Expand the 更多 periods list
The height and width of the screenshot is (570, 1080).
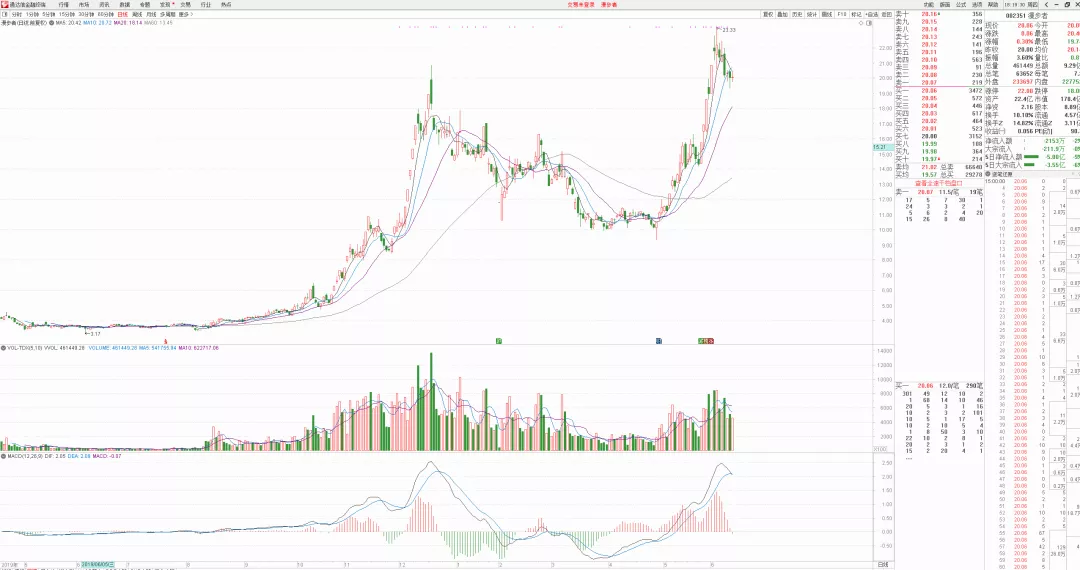(x=185, y=14)
